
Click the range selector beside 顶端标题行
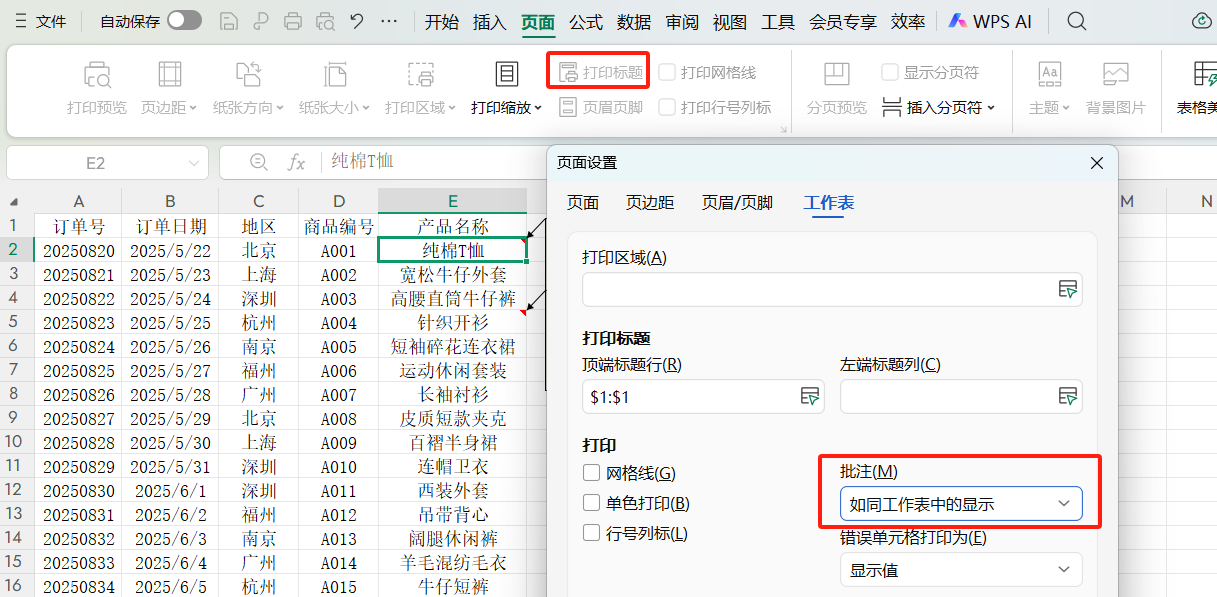811,396
